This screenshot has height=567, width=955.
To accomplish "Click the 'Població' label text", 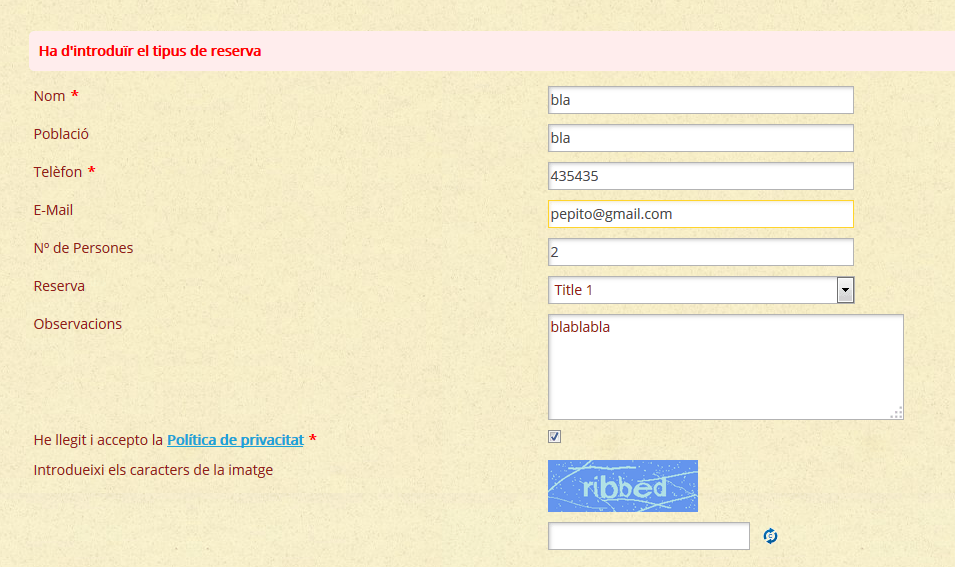I will tap(61, 134).
